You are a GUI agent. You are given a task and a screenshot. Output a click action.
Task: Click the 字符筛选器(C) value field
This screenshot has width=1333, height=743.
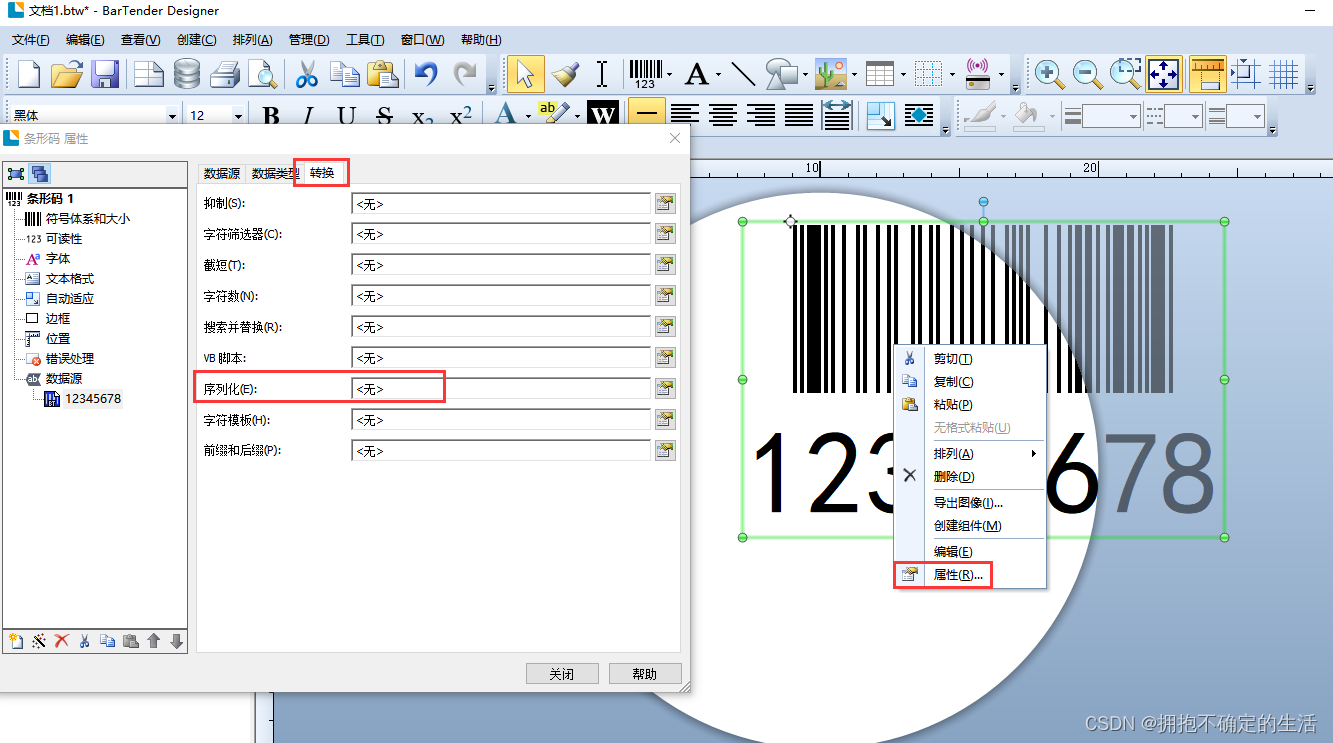pyautogui.click(x=501, y=234)
